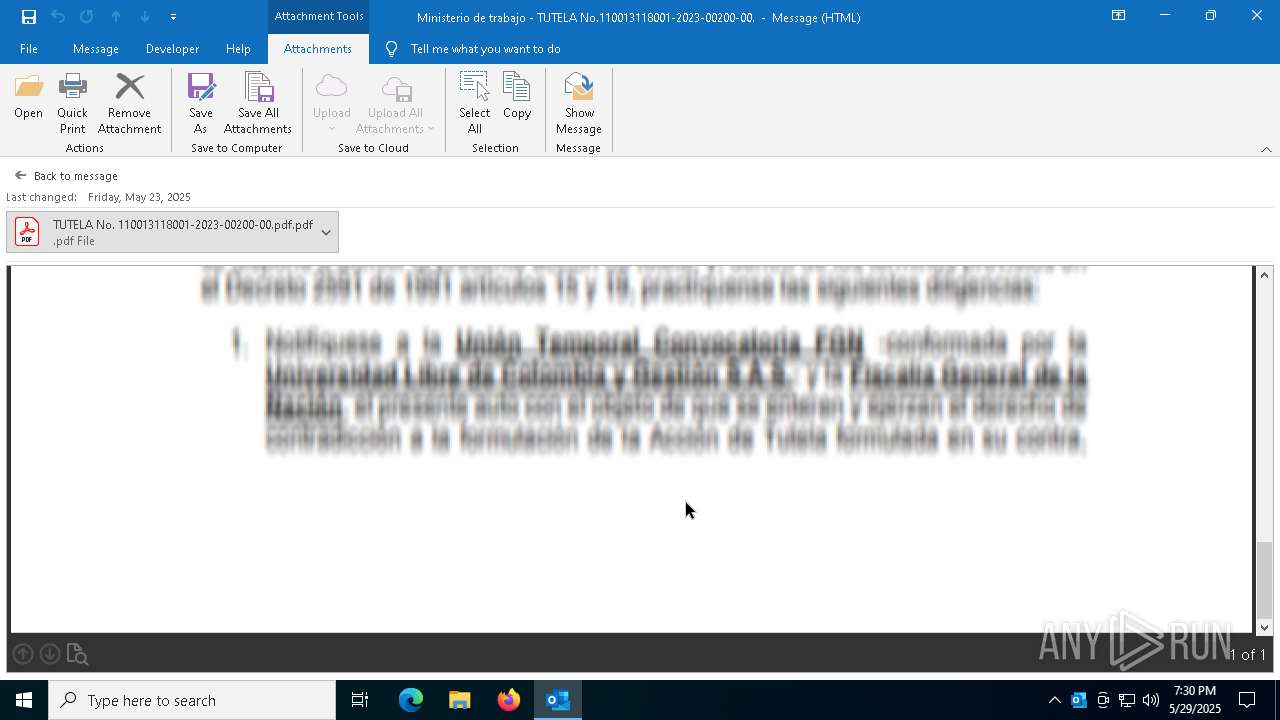Go back with Back to message link
This screenshot has width=1280, height=720.
[66, 176]
